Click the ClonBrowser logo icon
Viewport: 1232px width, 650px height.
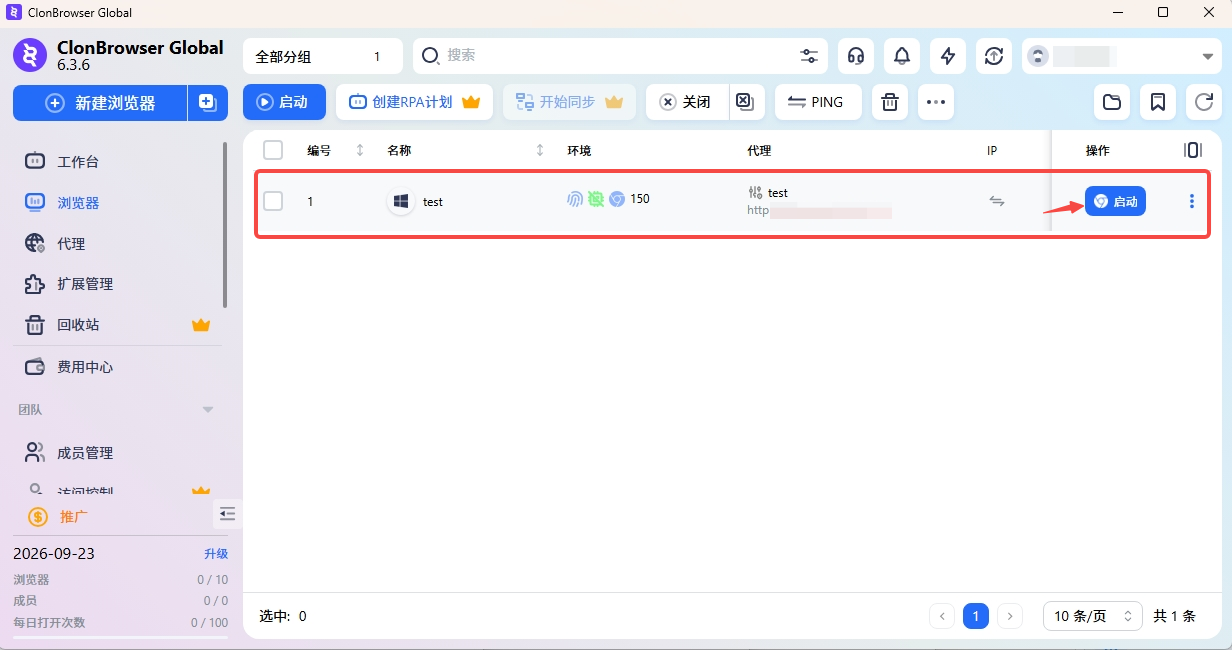click(30, 56)
